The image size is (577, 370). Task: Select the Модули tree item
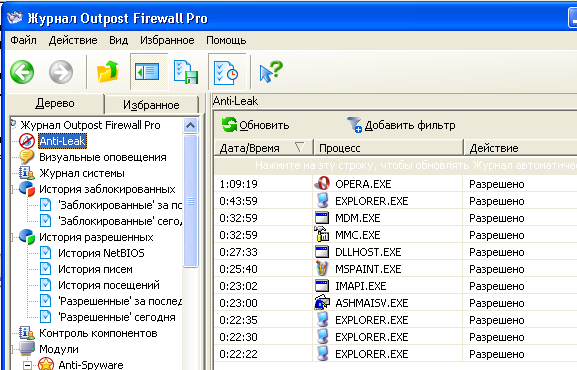click(59, 349)
